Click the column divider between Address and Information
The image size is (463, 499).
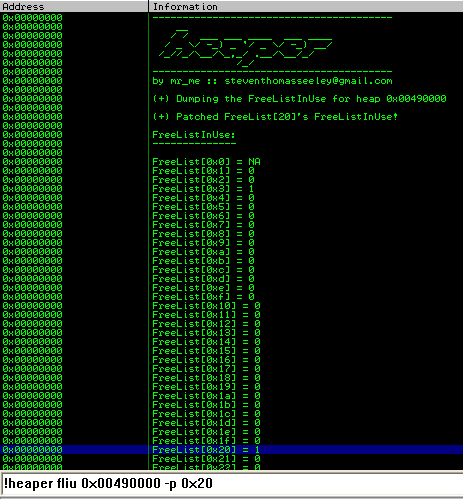(148, 6)
